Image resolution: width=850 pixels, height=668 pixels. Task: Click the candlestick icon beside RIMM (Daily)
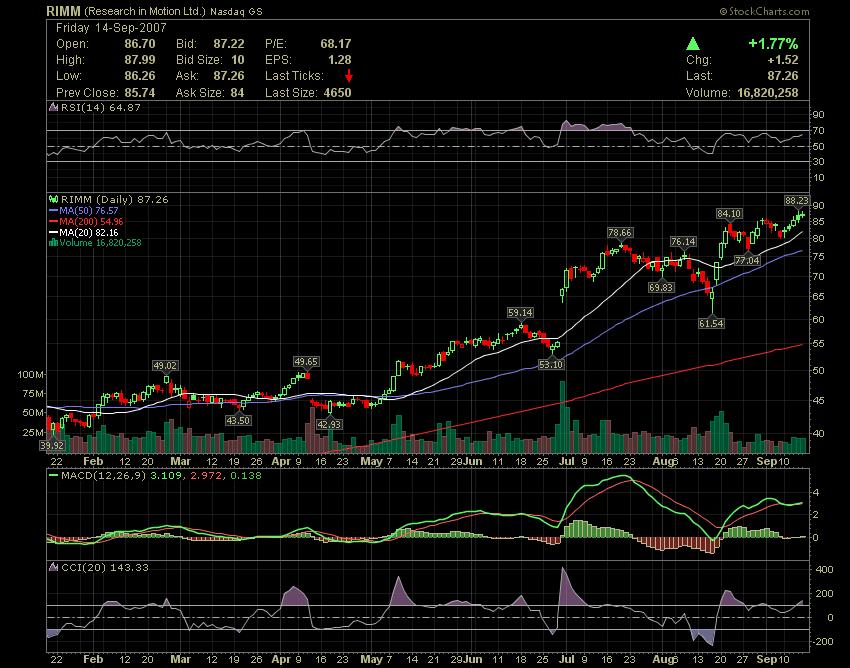[53, 200]
